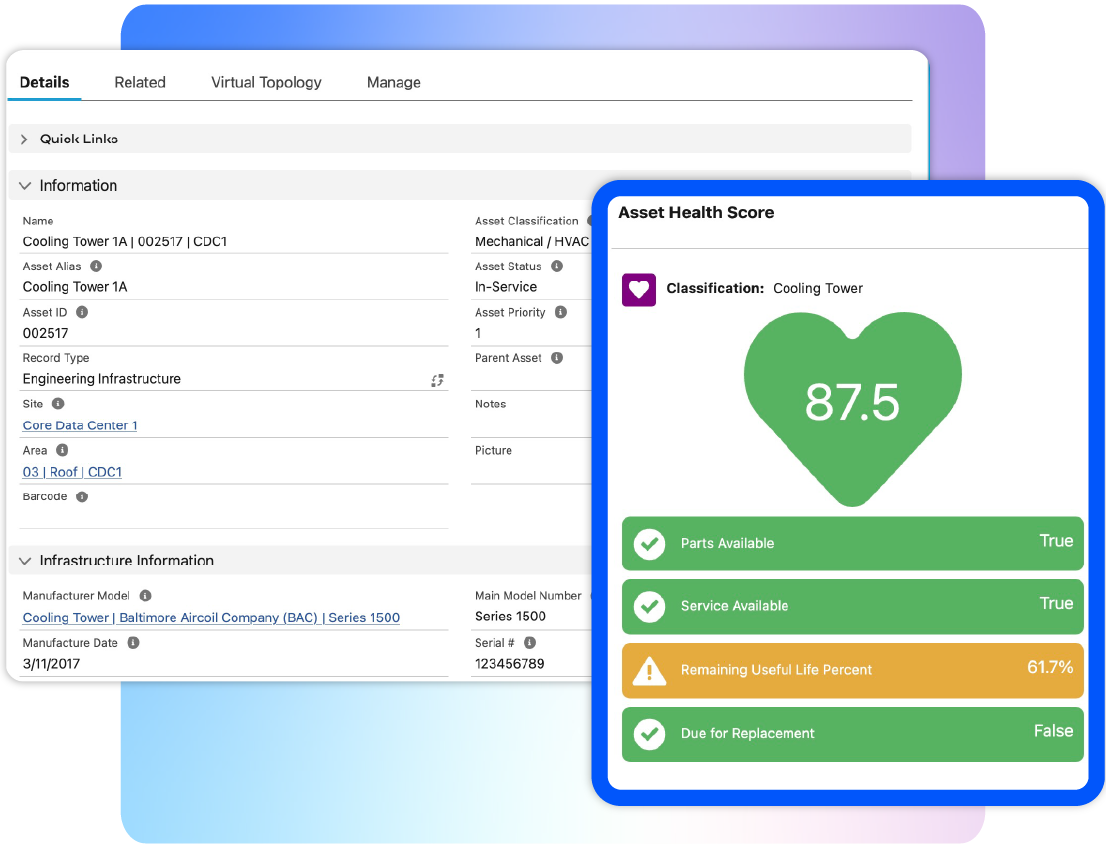Click the info icon beside Area label
Viewport: 1106px width, 848px height.
(62, 450)
